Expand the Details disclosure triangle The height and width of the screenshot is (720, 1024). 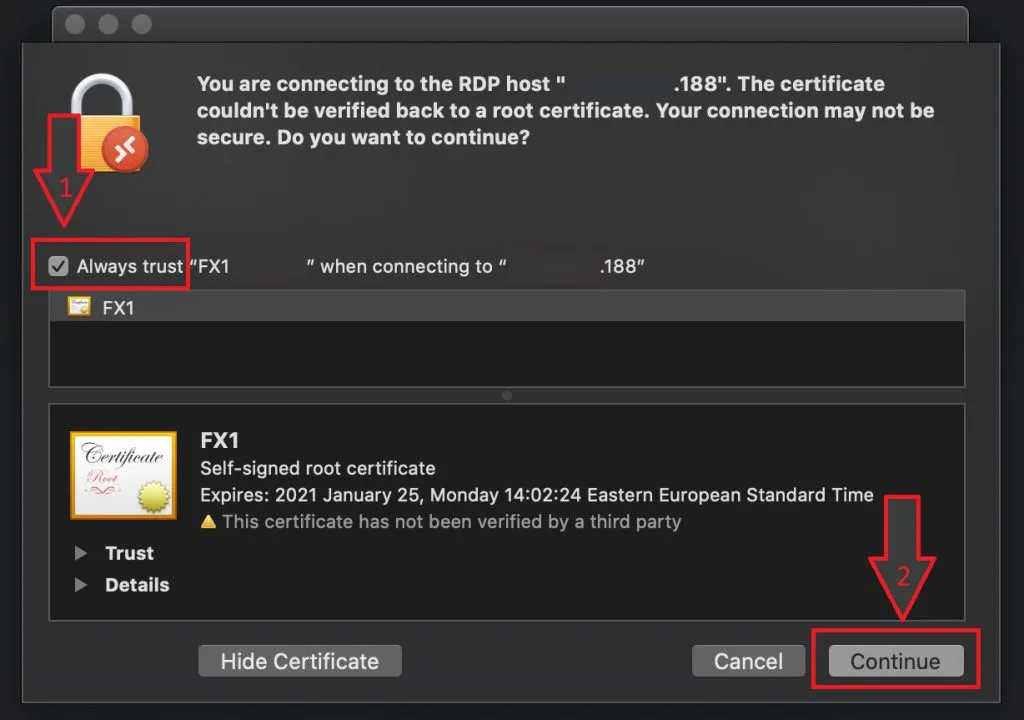click(81, 585)
